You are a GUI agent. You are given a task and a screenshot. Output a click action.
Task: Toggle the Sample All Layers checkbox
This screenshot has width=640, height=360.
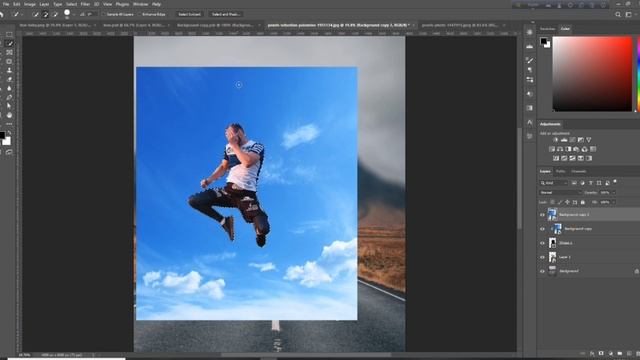tap(104, 14)
